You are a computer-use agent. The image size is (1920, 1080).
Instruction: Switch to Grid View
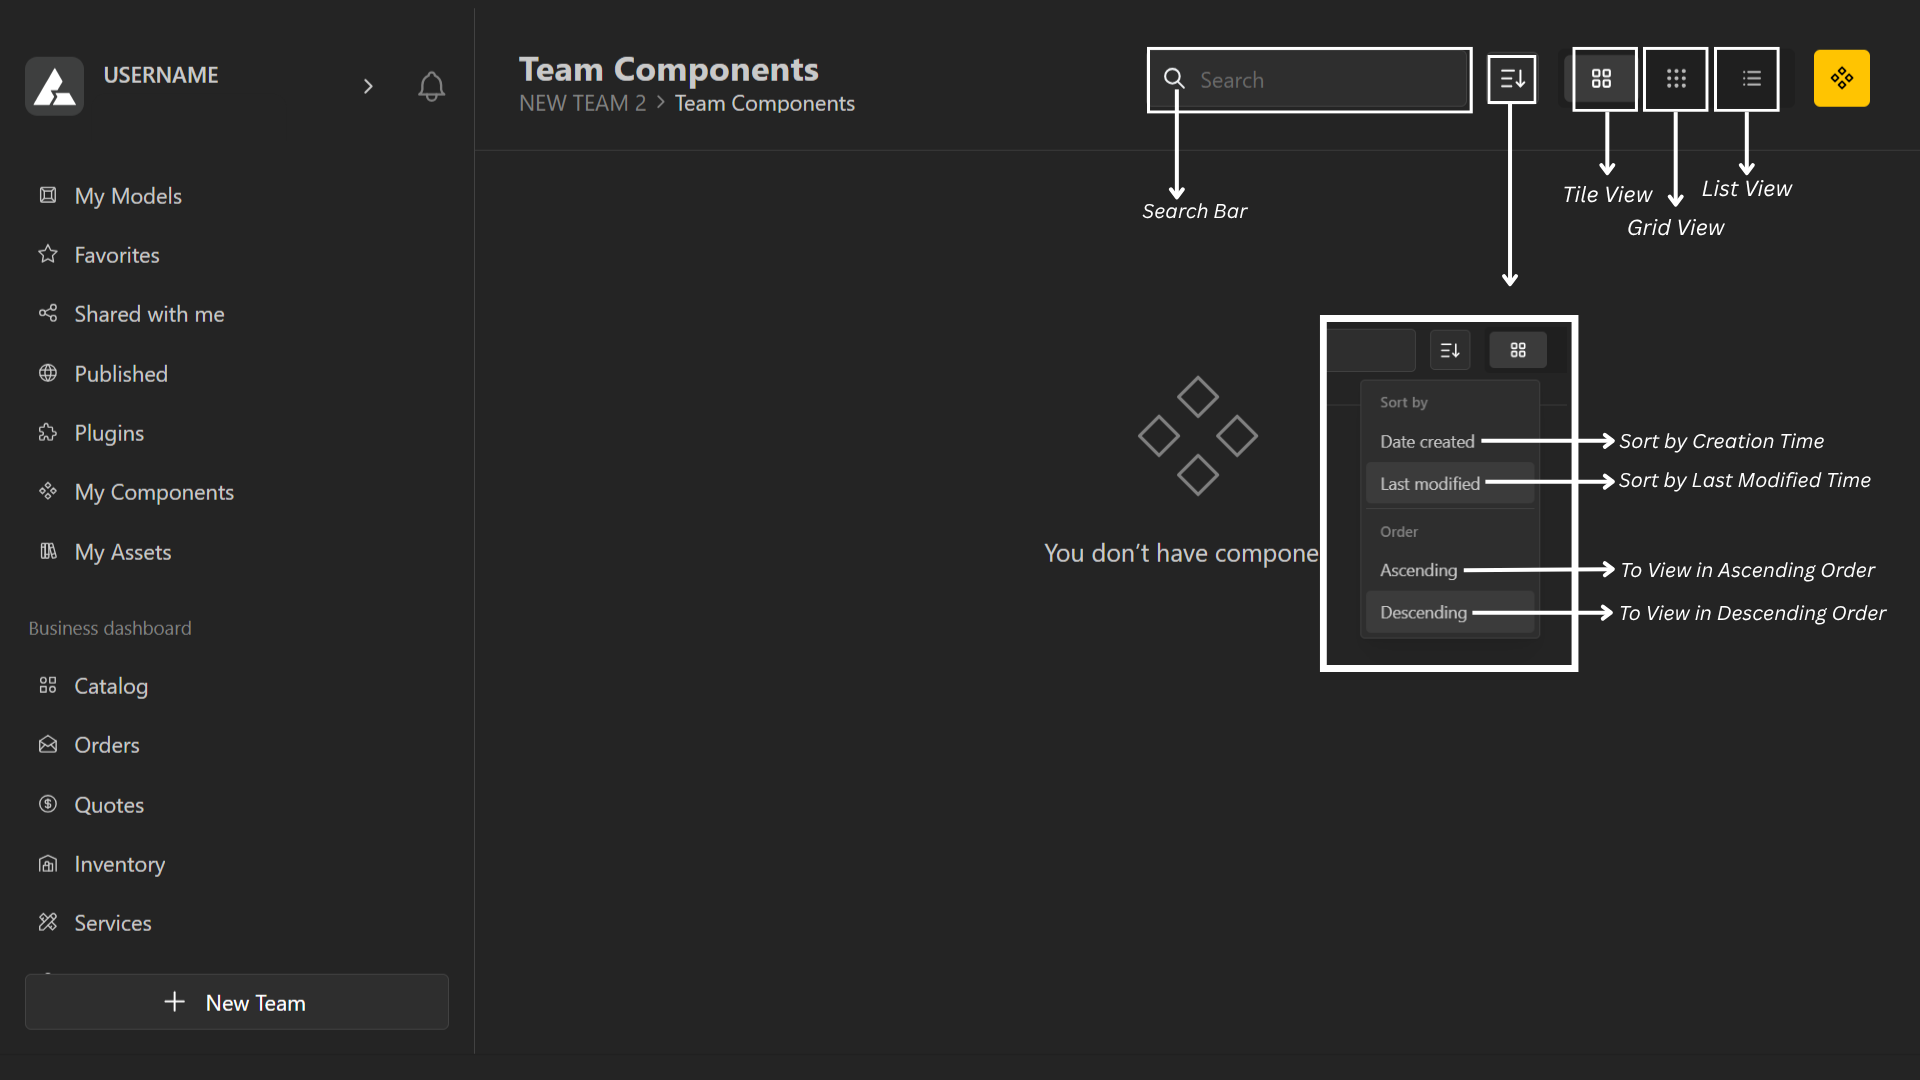click(x=1676, y=79)
